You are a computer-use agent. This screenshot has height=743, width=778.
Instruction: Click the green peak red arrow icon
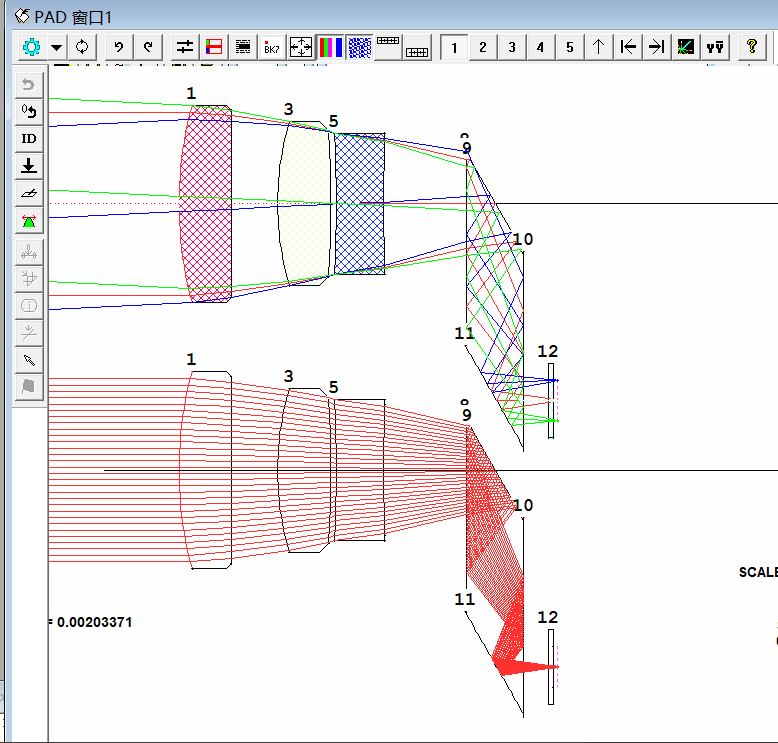[29, 220]
